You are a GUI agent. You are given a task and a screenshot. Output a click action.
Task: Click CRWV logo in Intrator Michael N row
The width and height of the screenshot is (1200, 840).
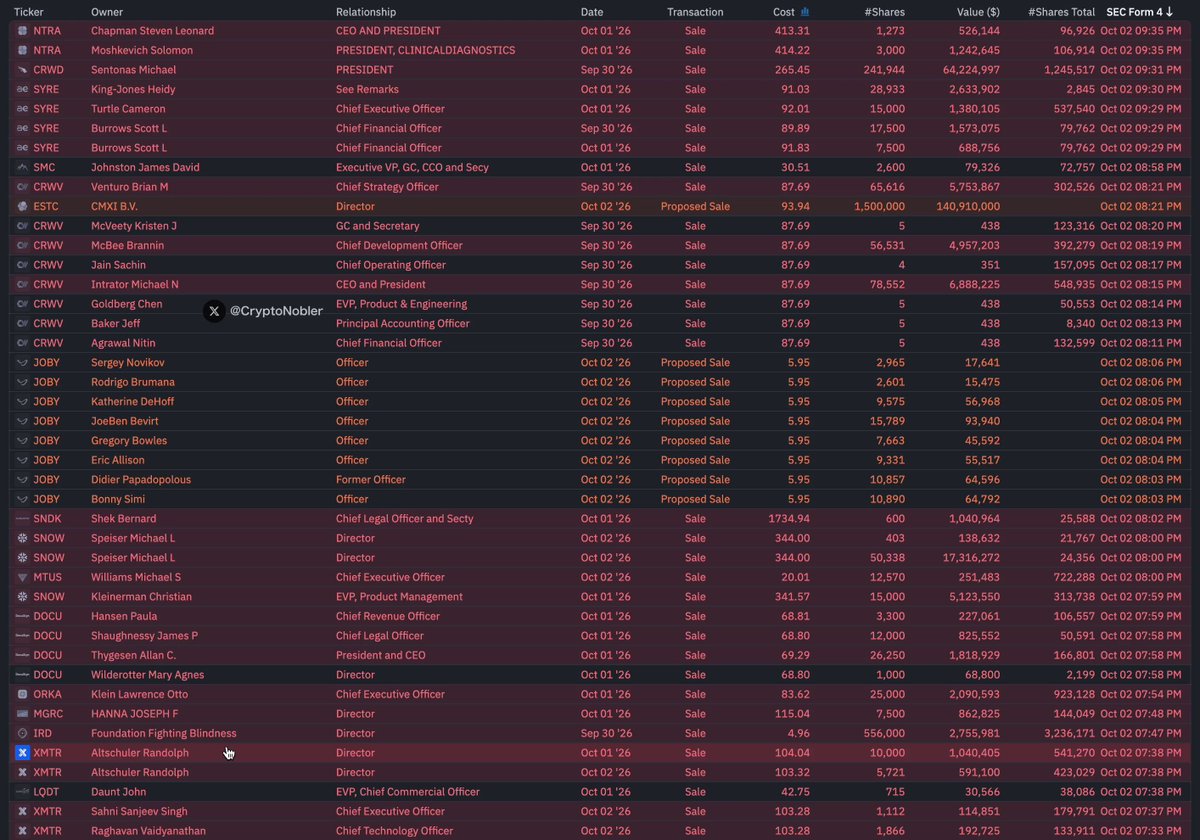pyautogui.click(x=22, y=284)
